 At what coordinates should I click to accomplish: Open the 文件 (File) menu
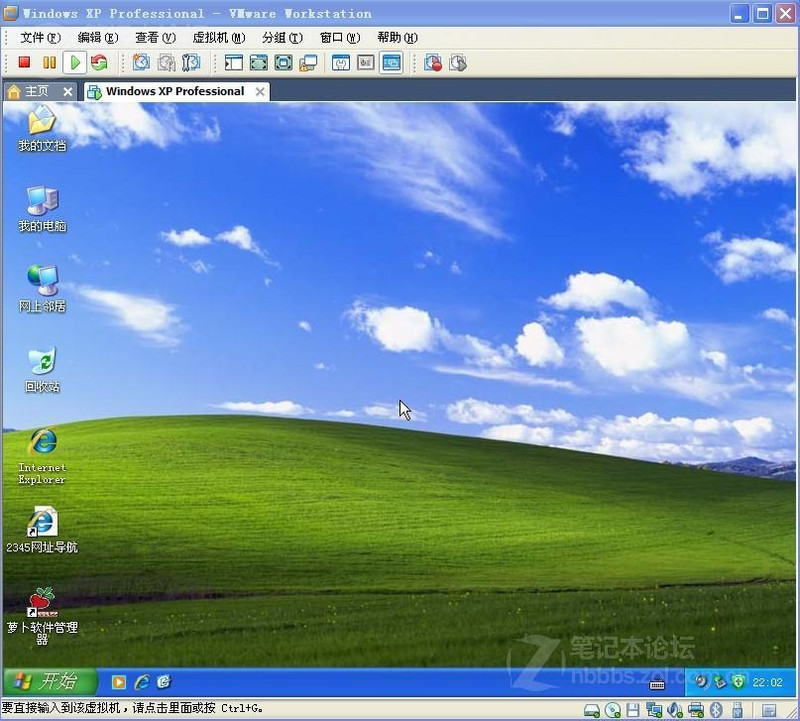pyautogui.click(x=40, y=38)
